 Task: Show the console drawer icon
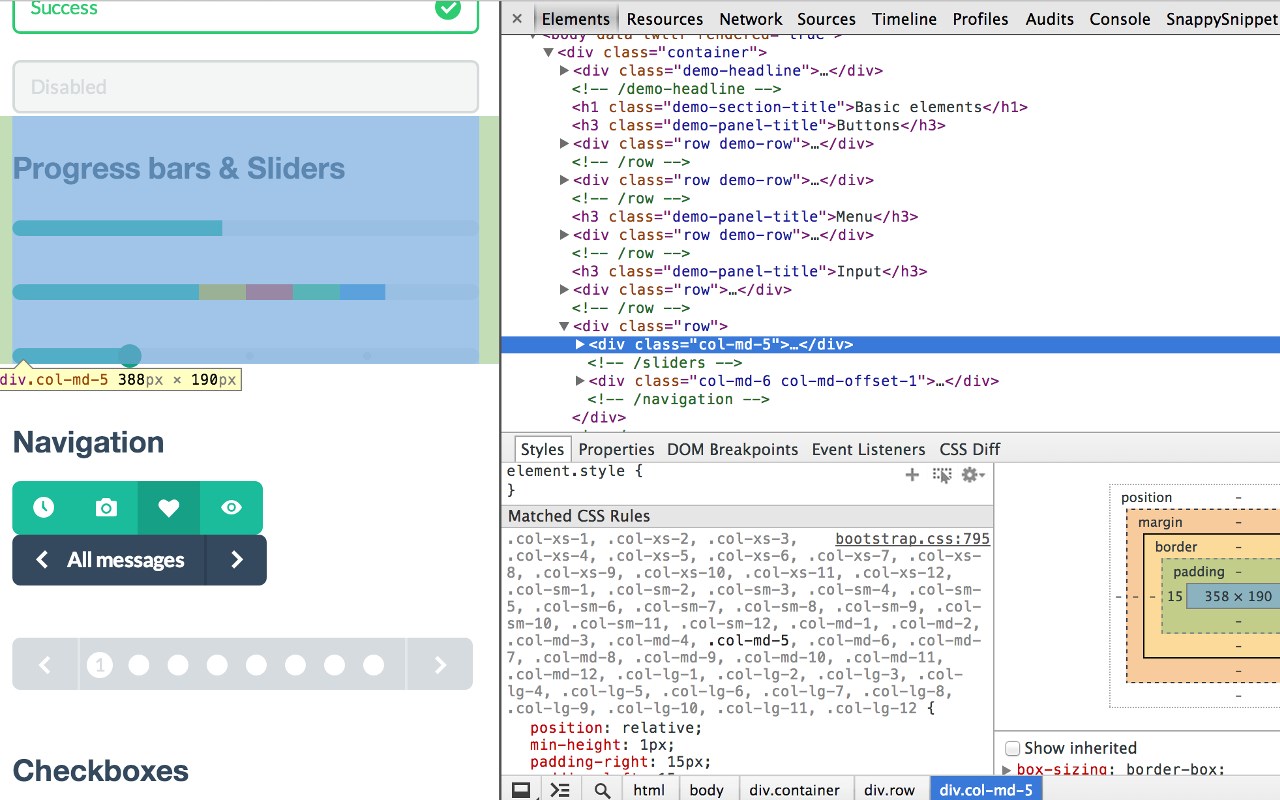tap(560, 790)
